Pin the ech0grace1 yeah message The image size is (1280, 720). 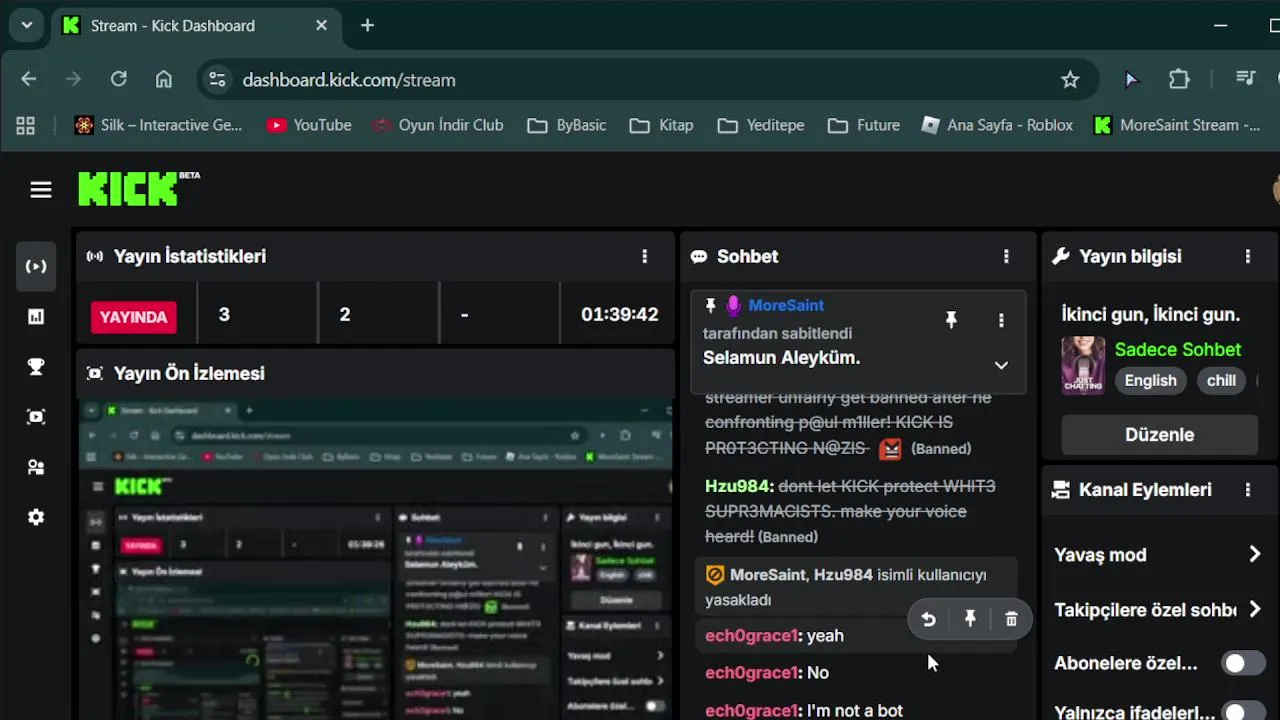(970, 620)
